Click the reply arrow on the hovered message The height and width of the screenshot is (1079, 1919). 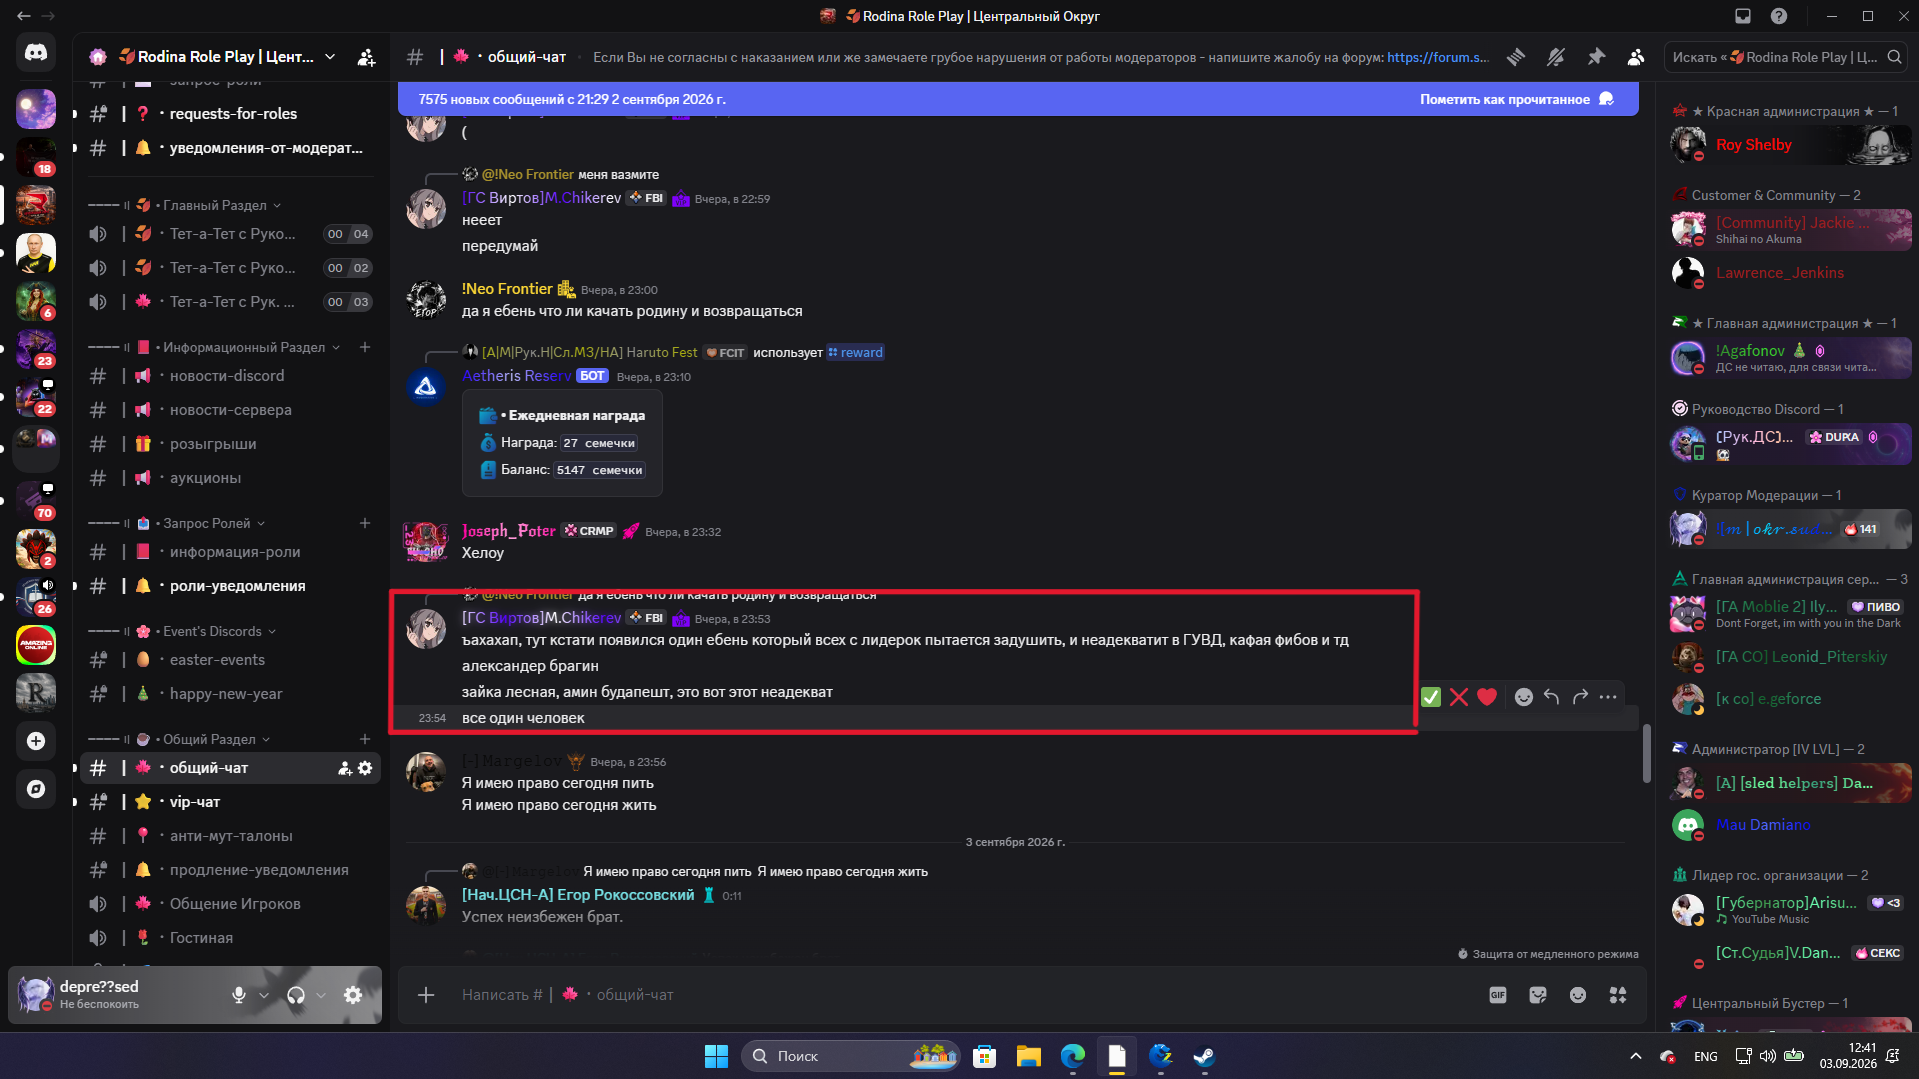tap(1551, 697)
